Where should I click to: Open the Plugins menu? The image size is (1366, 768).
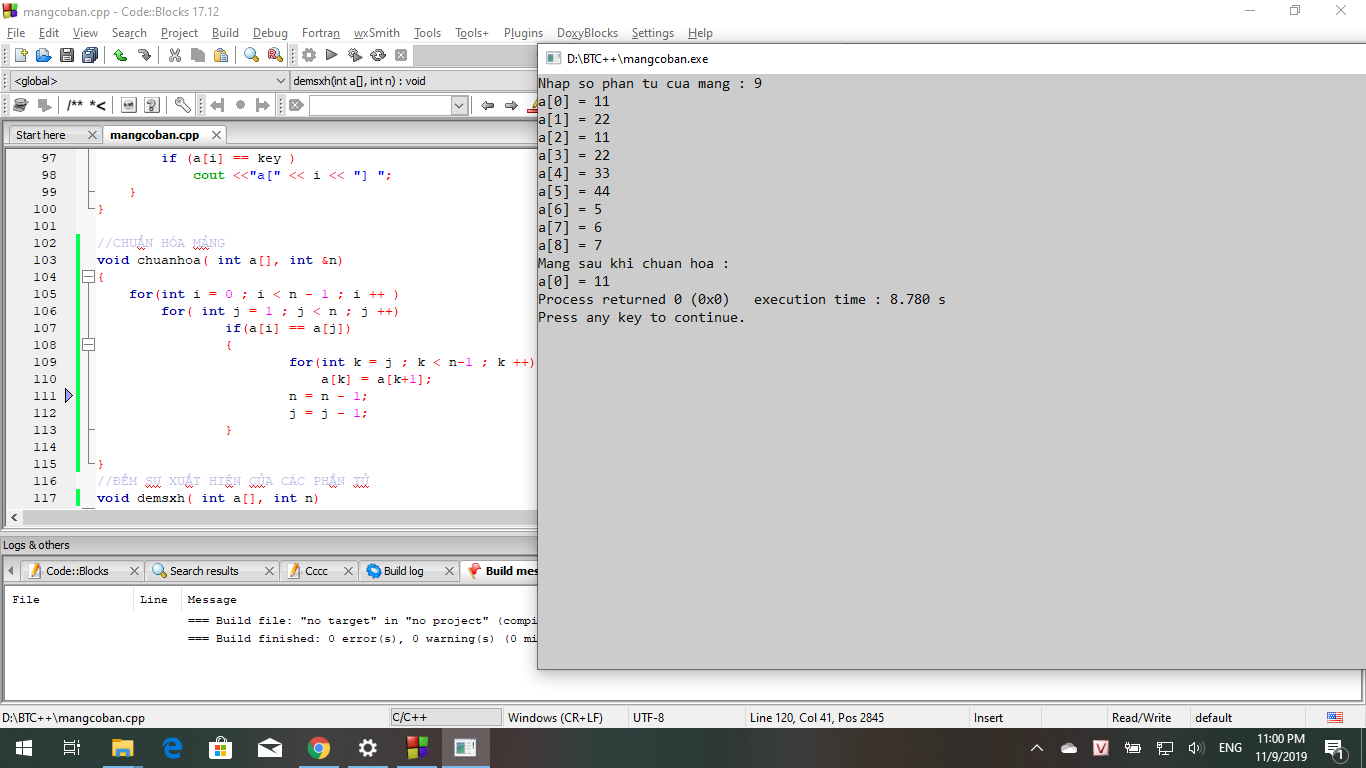coord(523,33)
